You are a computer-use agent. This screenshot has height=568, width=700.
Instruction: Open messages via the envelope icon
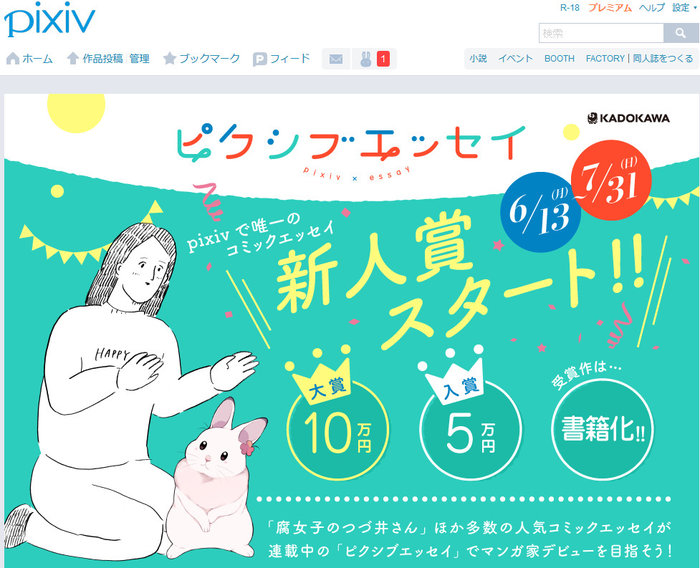(x=336, y=59)
